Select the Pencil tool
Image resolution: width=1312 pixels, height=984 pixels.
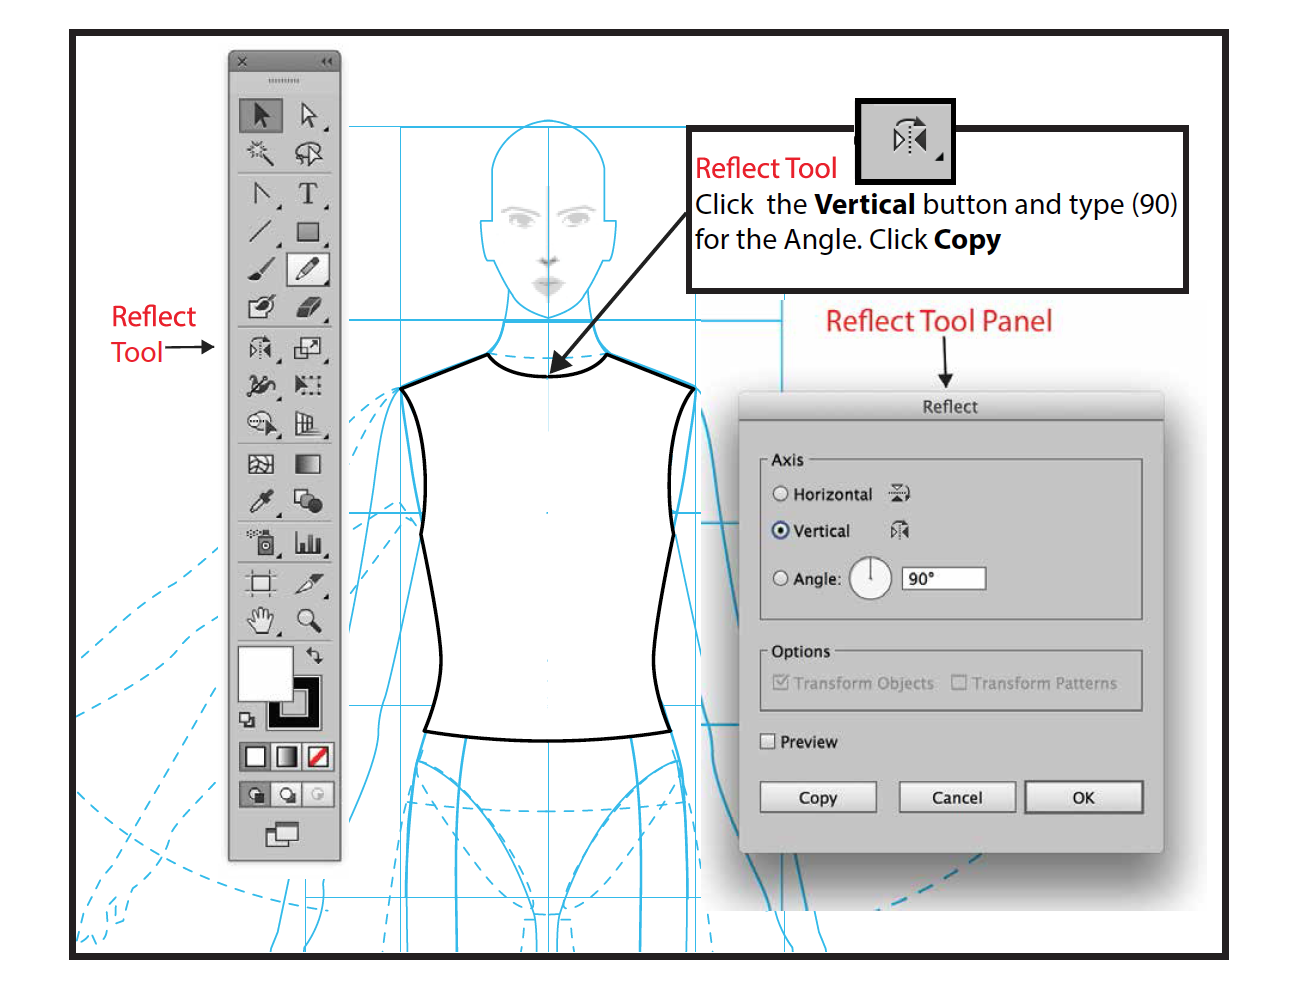click(x=308, y=270)
